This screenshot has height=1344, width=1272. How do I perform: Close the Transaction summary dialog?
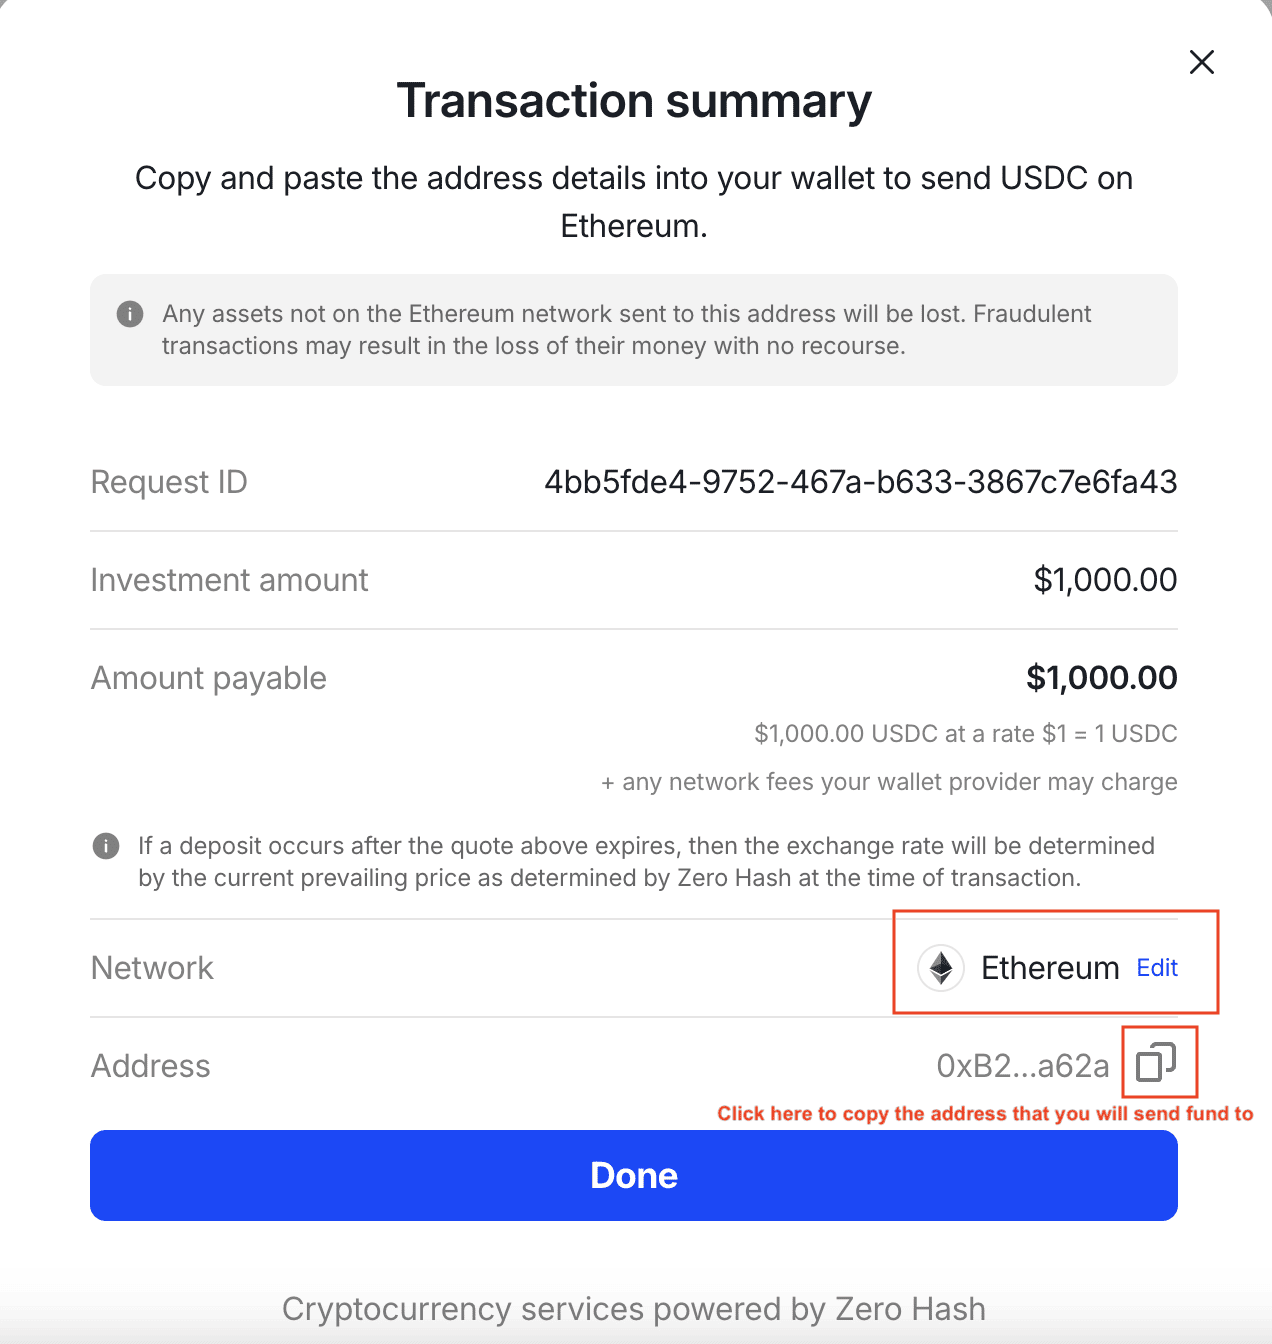(x=1202, y=62)
